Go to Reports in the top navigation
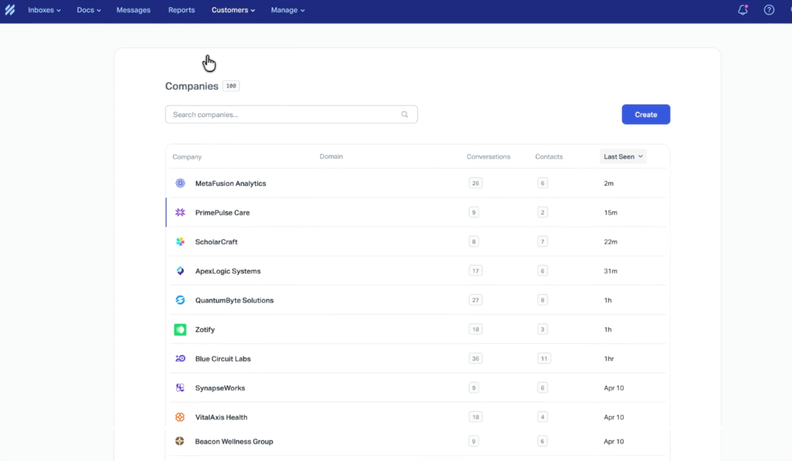The width and height of the screenshot is (792, 461). pyautogui.click(x=181, y=10)
